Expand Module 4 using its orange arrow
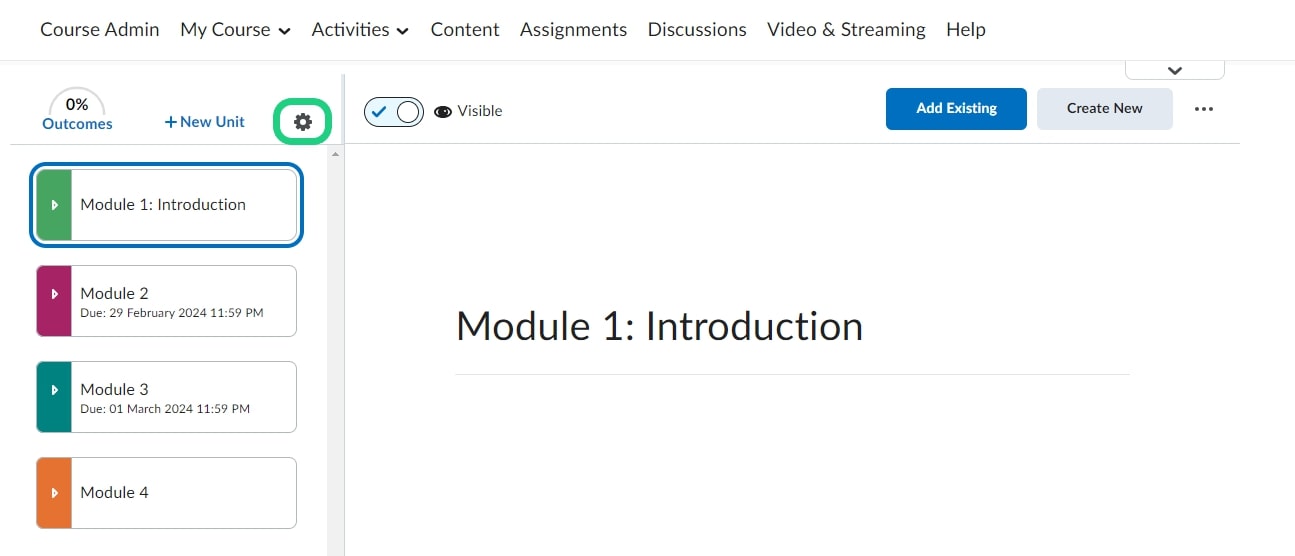The image size is (1295, 556). pyautogui.click(x=54, y=493)
